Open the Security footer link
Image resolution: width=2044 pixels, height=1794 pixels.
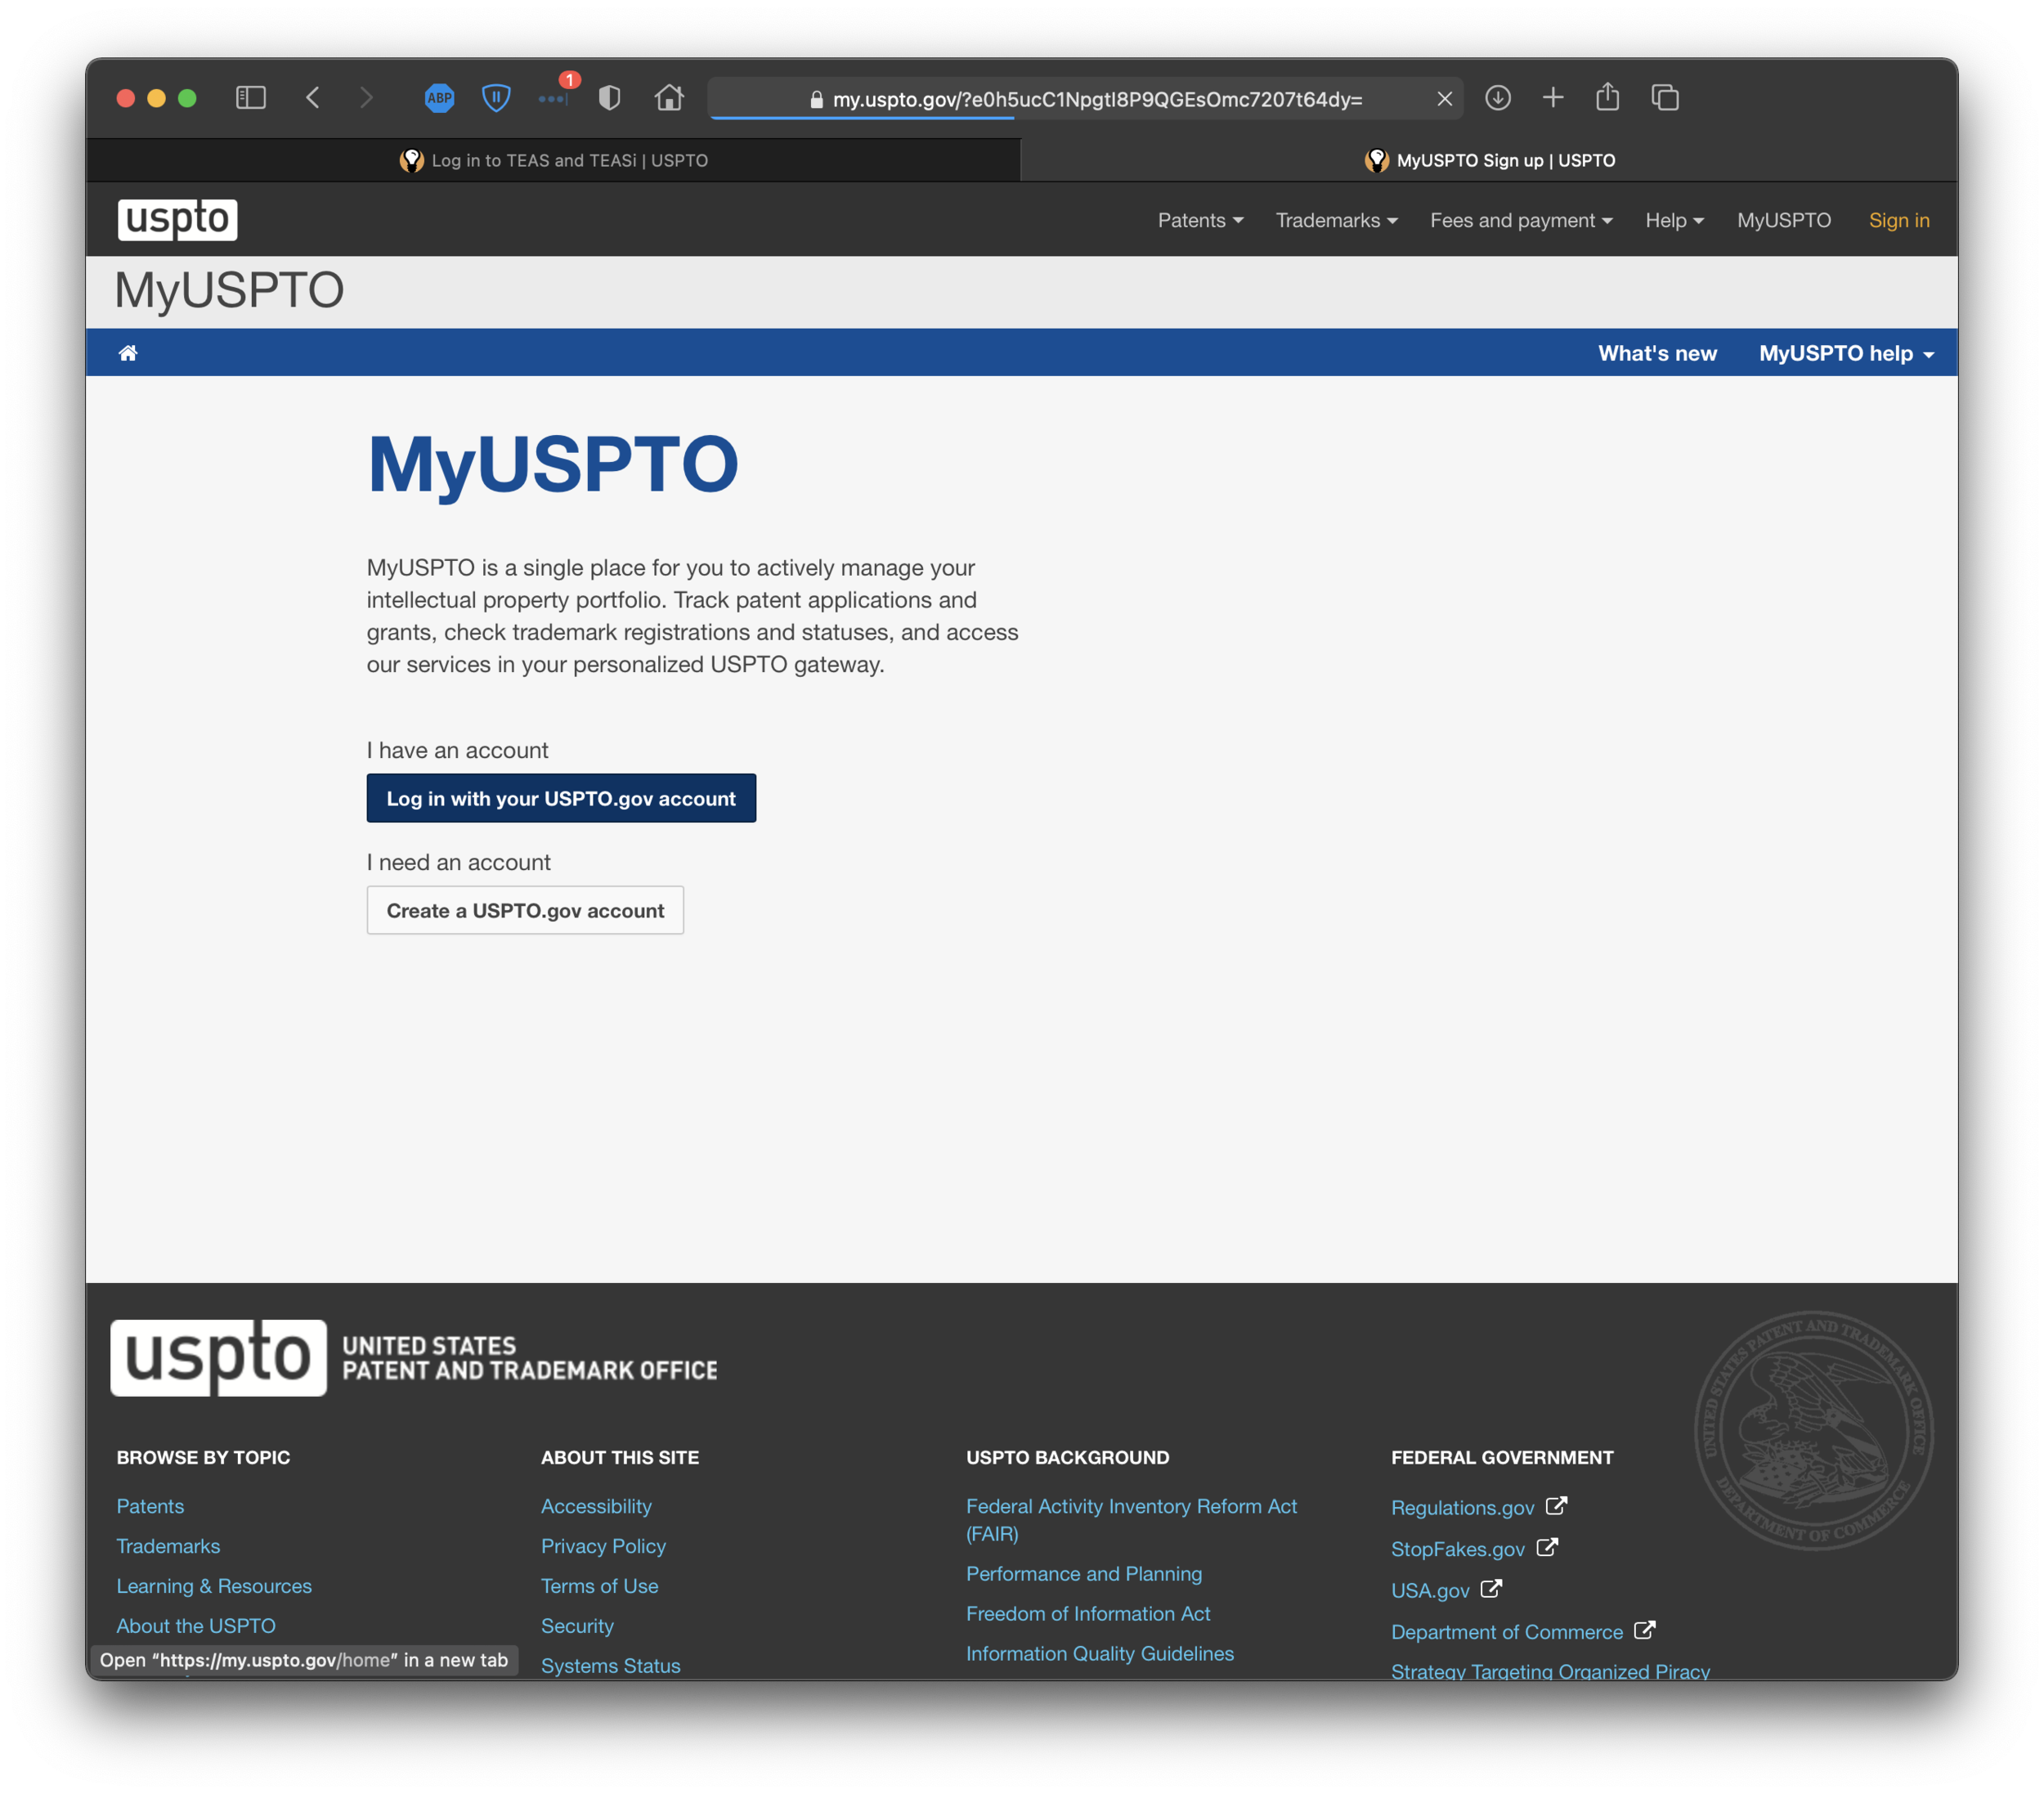click(x=577, y=1626)
